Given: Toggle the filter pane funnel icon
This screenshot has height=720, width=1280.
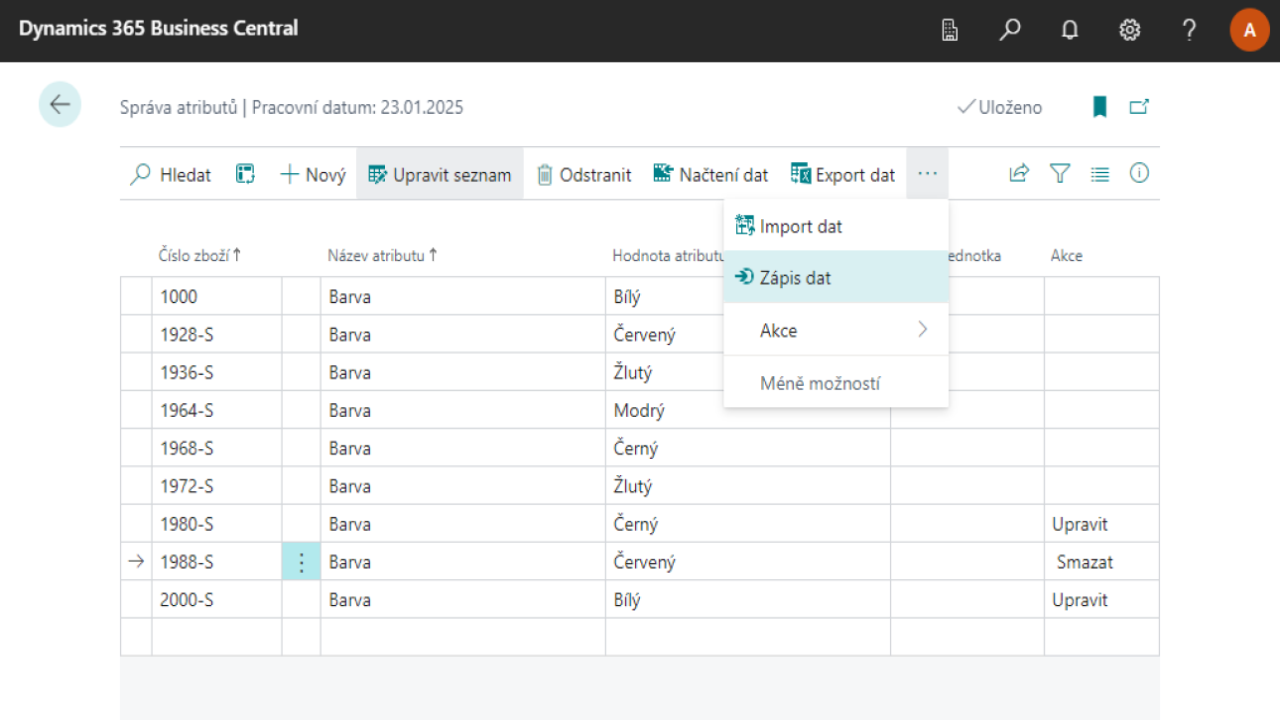Looking at the screenshot, I should (1060, 174).
